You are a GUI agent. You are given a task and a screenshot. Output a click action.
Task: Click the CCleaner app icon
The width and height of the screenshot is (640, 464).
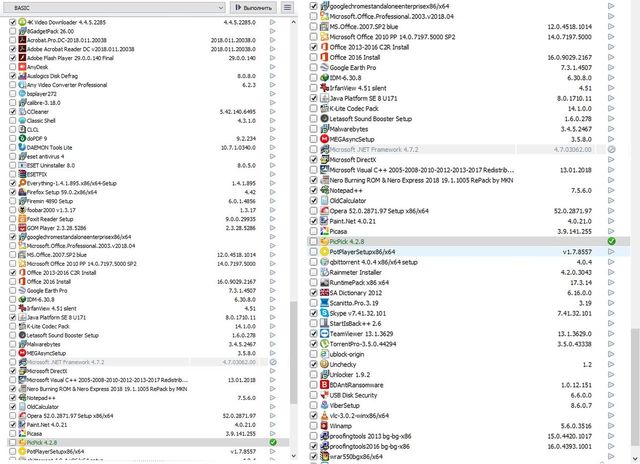tap(22, 111)
